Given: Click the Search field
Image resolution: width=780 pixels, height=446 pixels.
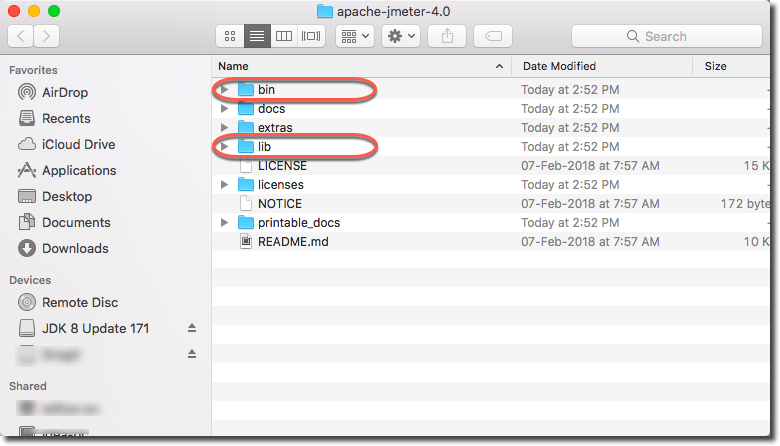Looking at the screenshot, I should (x=666, y=36).
